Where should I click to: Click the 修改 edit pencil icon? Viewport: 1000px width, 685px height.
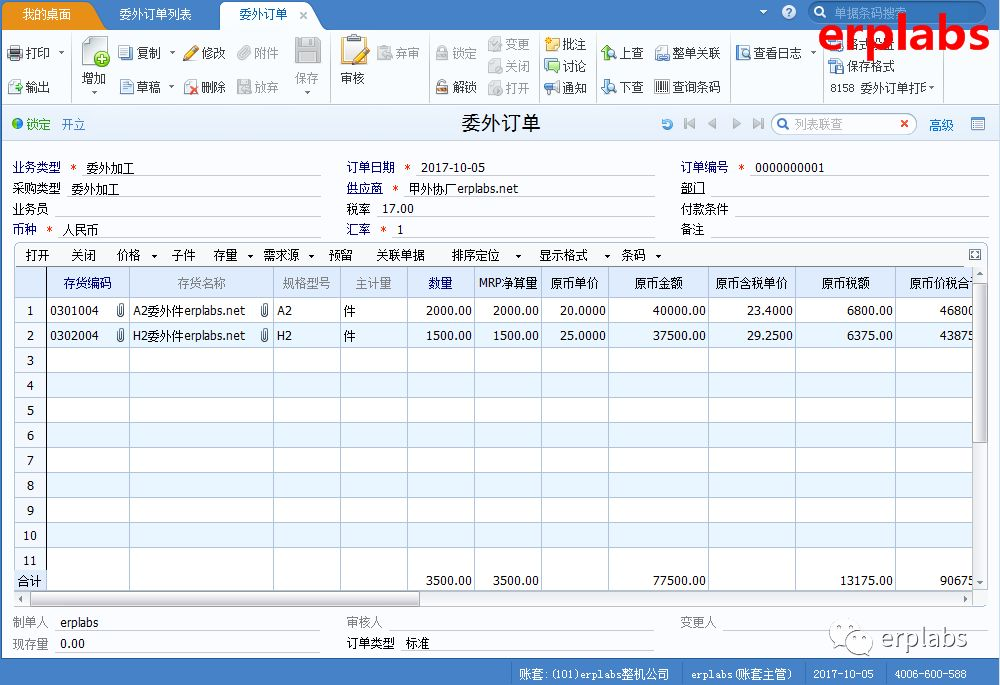click(x=191, y=53)
